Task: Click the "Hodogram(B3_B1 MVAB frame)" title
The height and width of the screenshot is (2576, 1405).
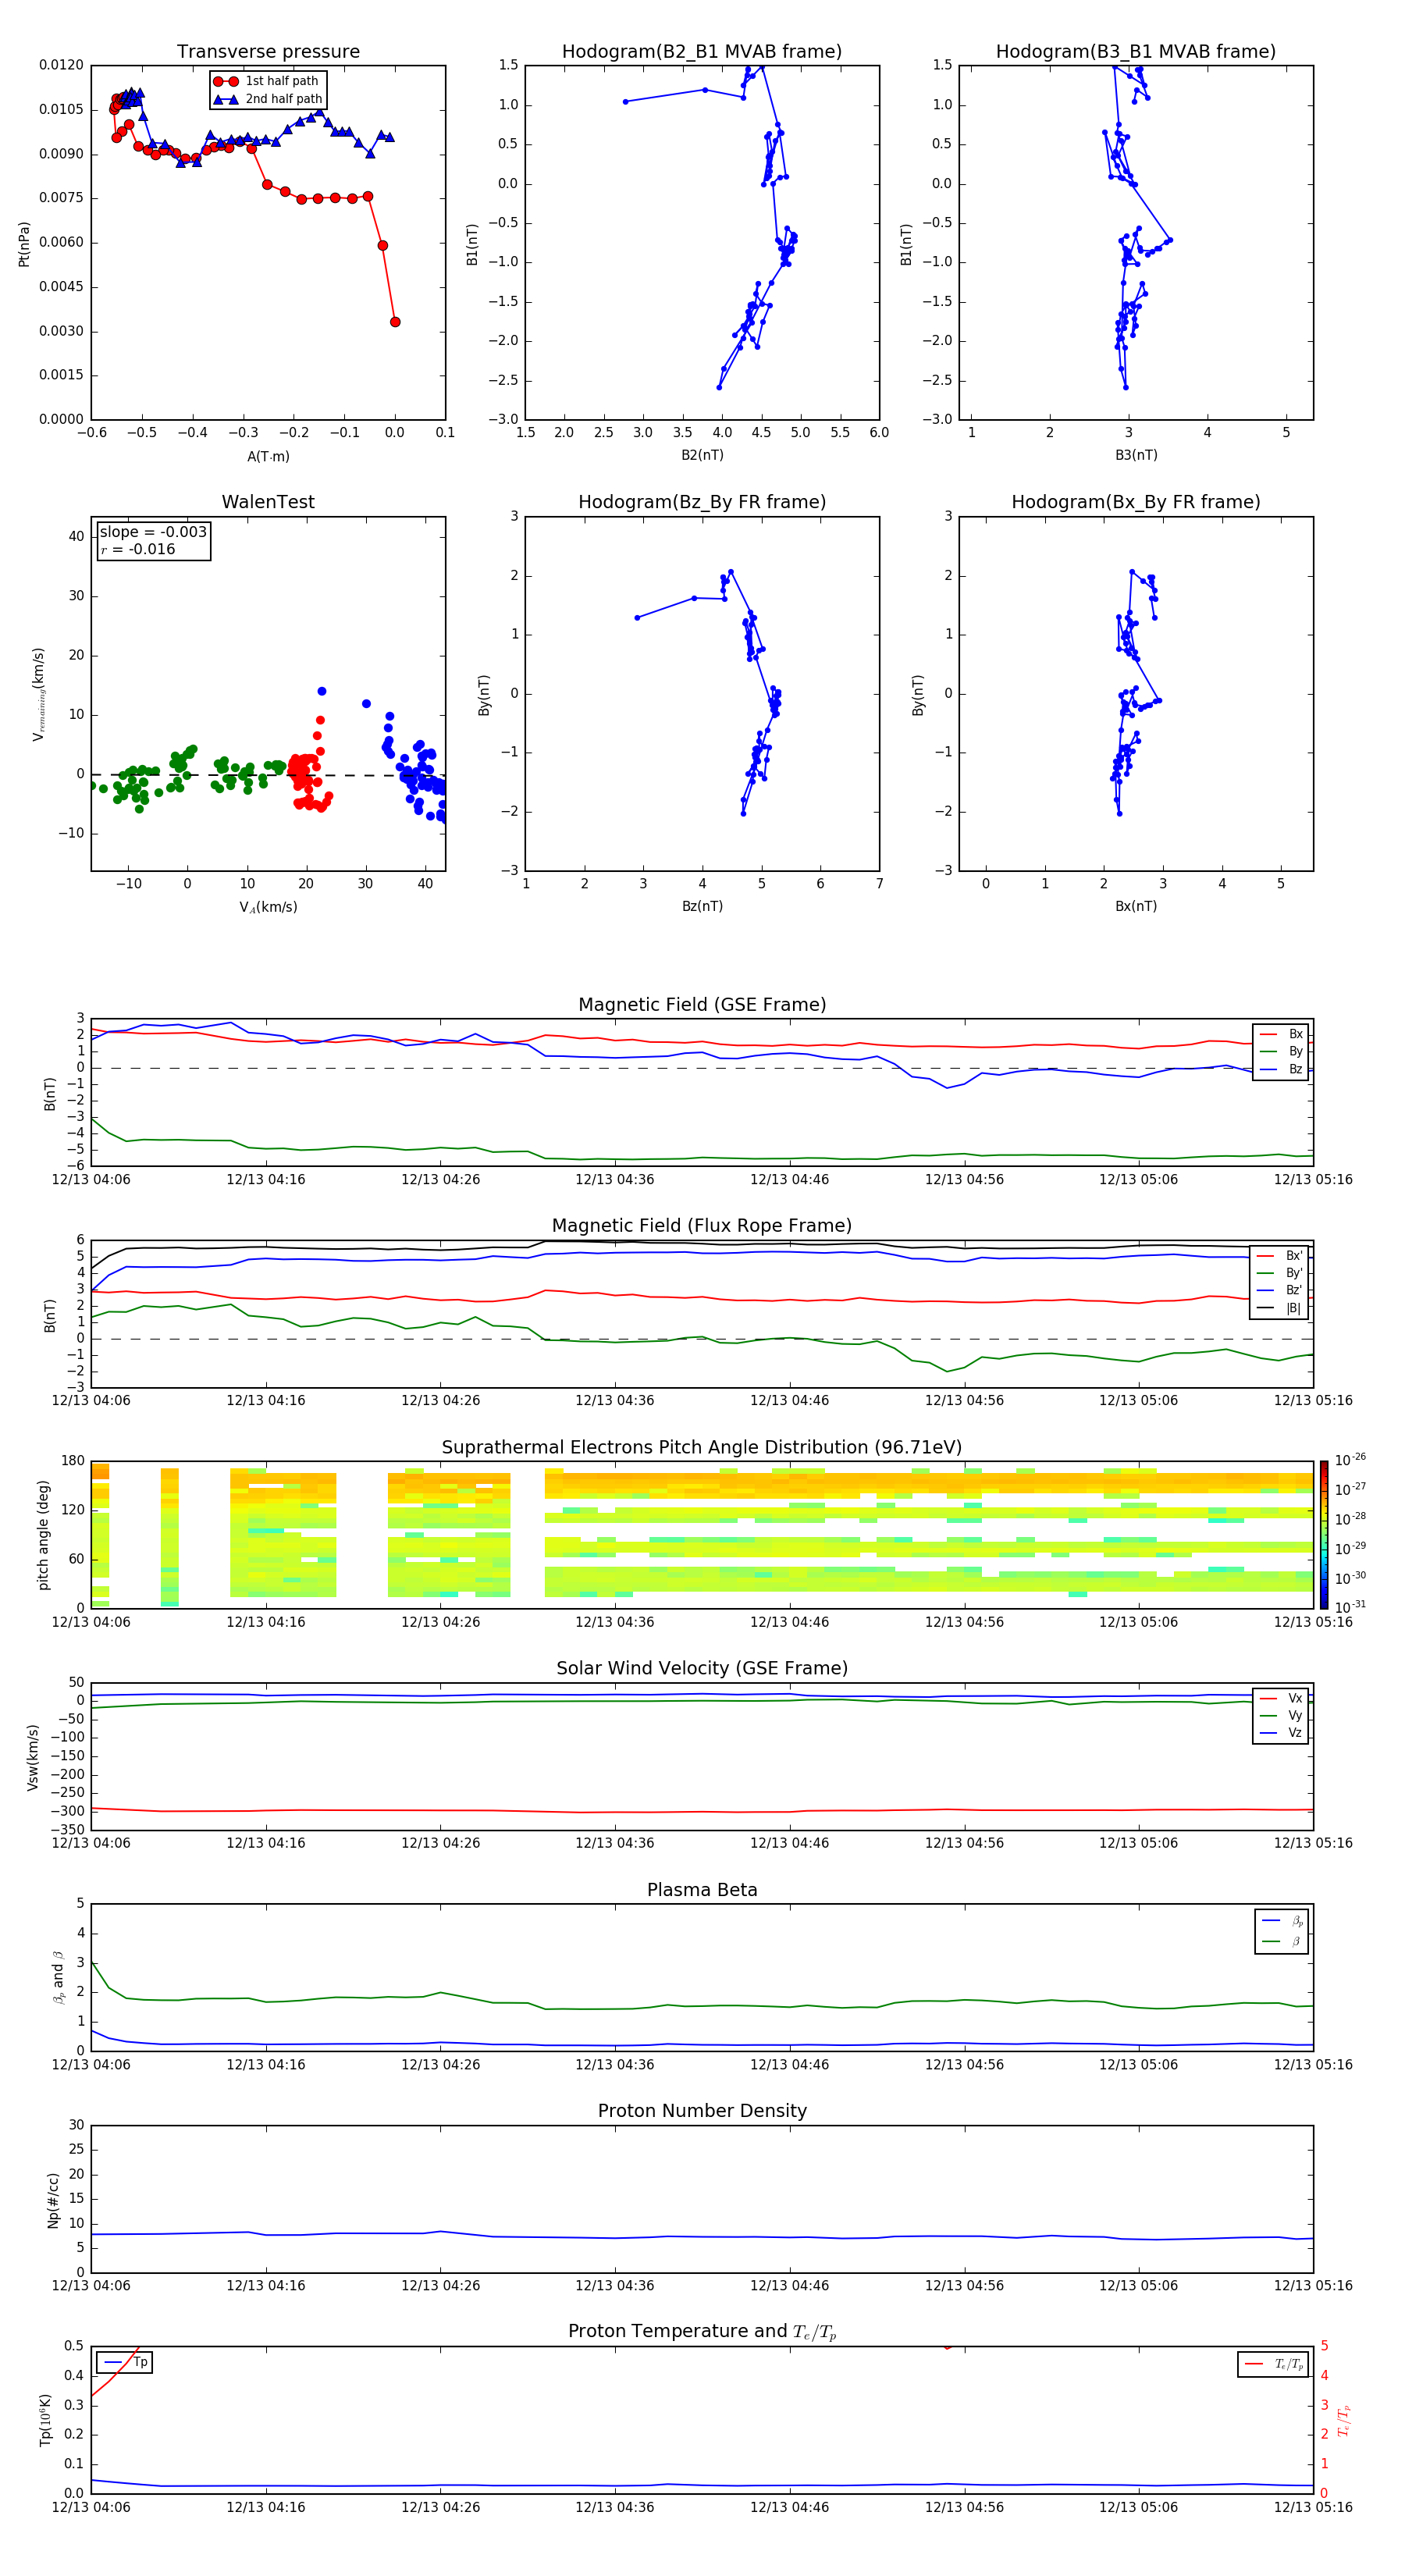Action: coord(1136,52)
